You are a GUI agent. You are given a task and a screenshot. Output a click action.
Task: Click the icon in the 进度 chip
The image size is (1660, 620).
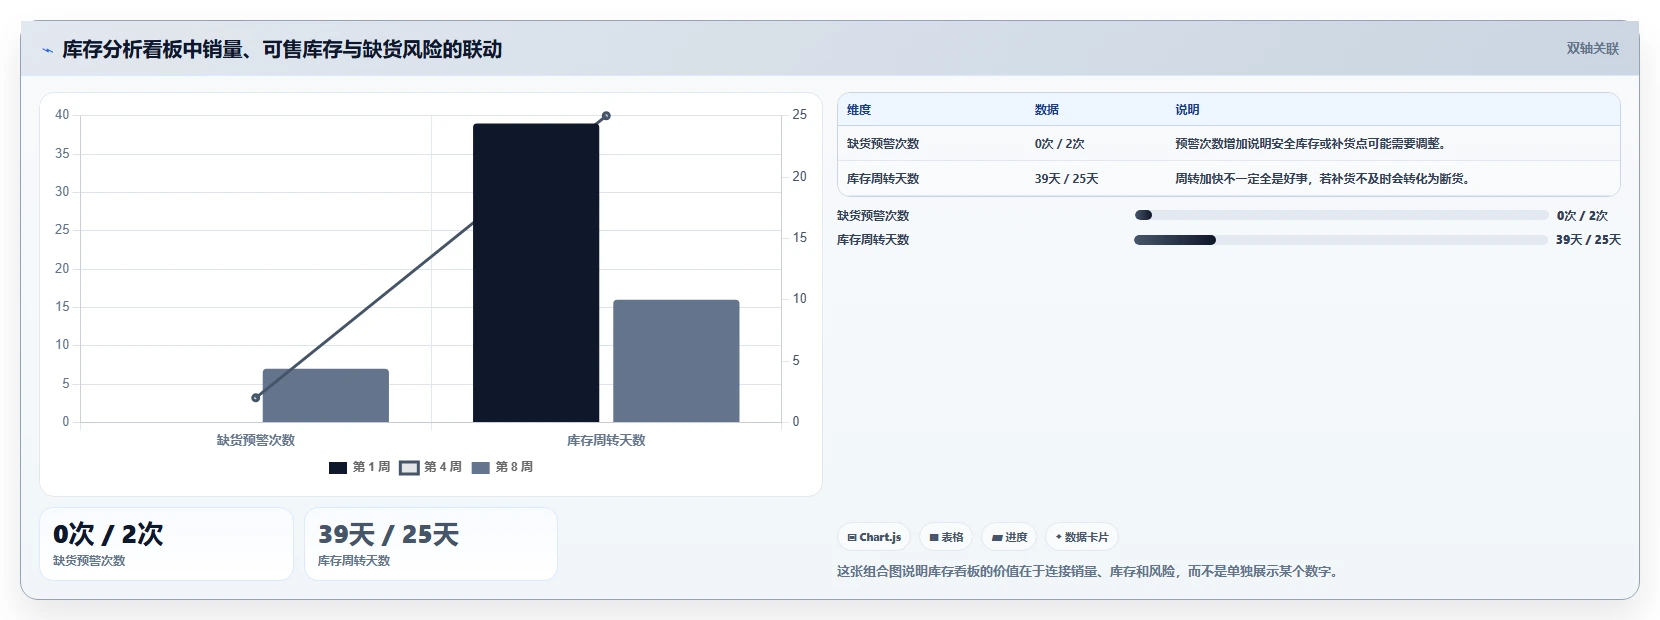[997, 538]
